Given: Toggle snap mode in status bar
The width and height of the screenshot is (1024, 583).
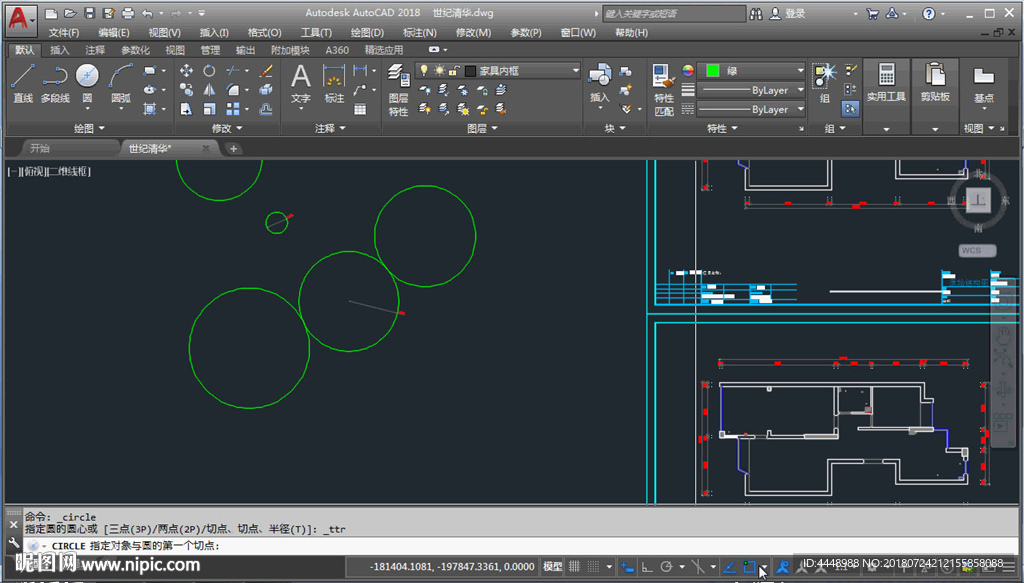Looking at the screenshot, I should click(x=593, y=567).
